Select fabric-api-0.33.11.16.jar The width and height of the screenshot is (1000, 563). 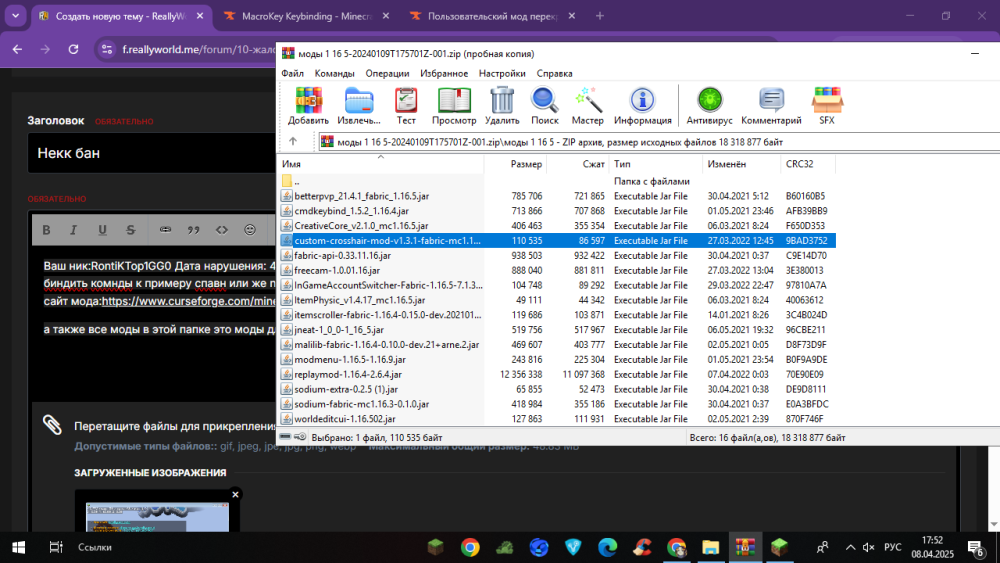click(342, 255)
